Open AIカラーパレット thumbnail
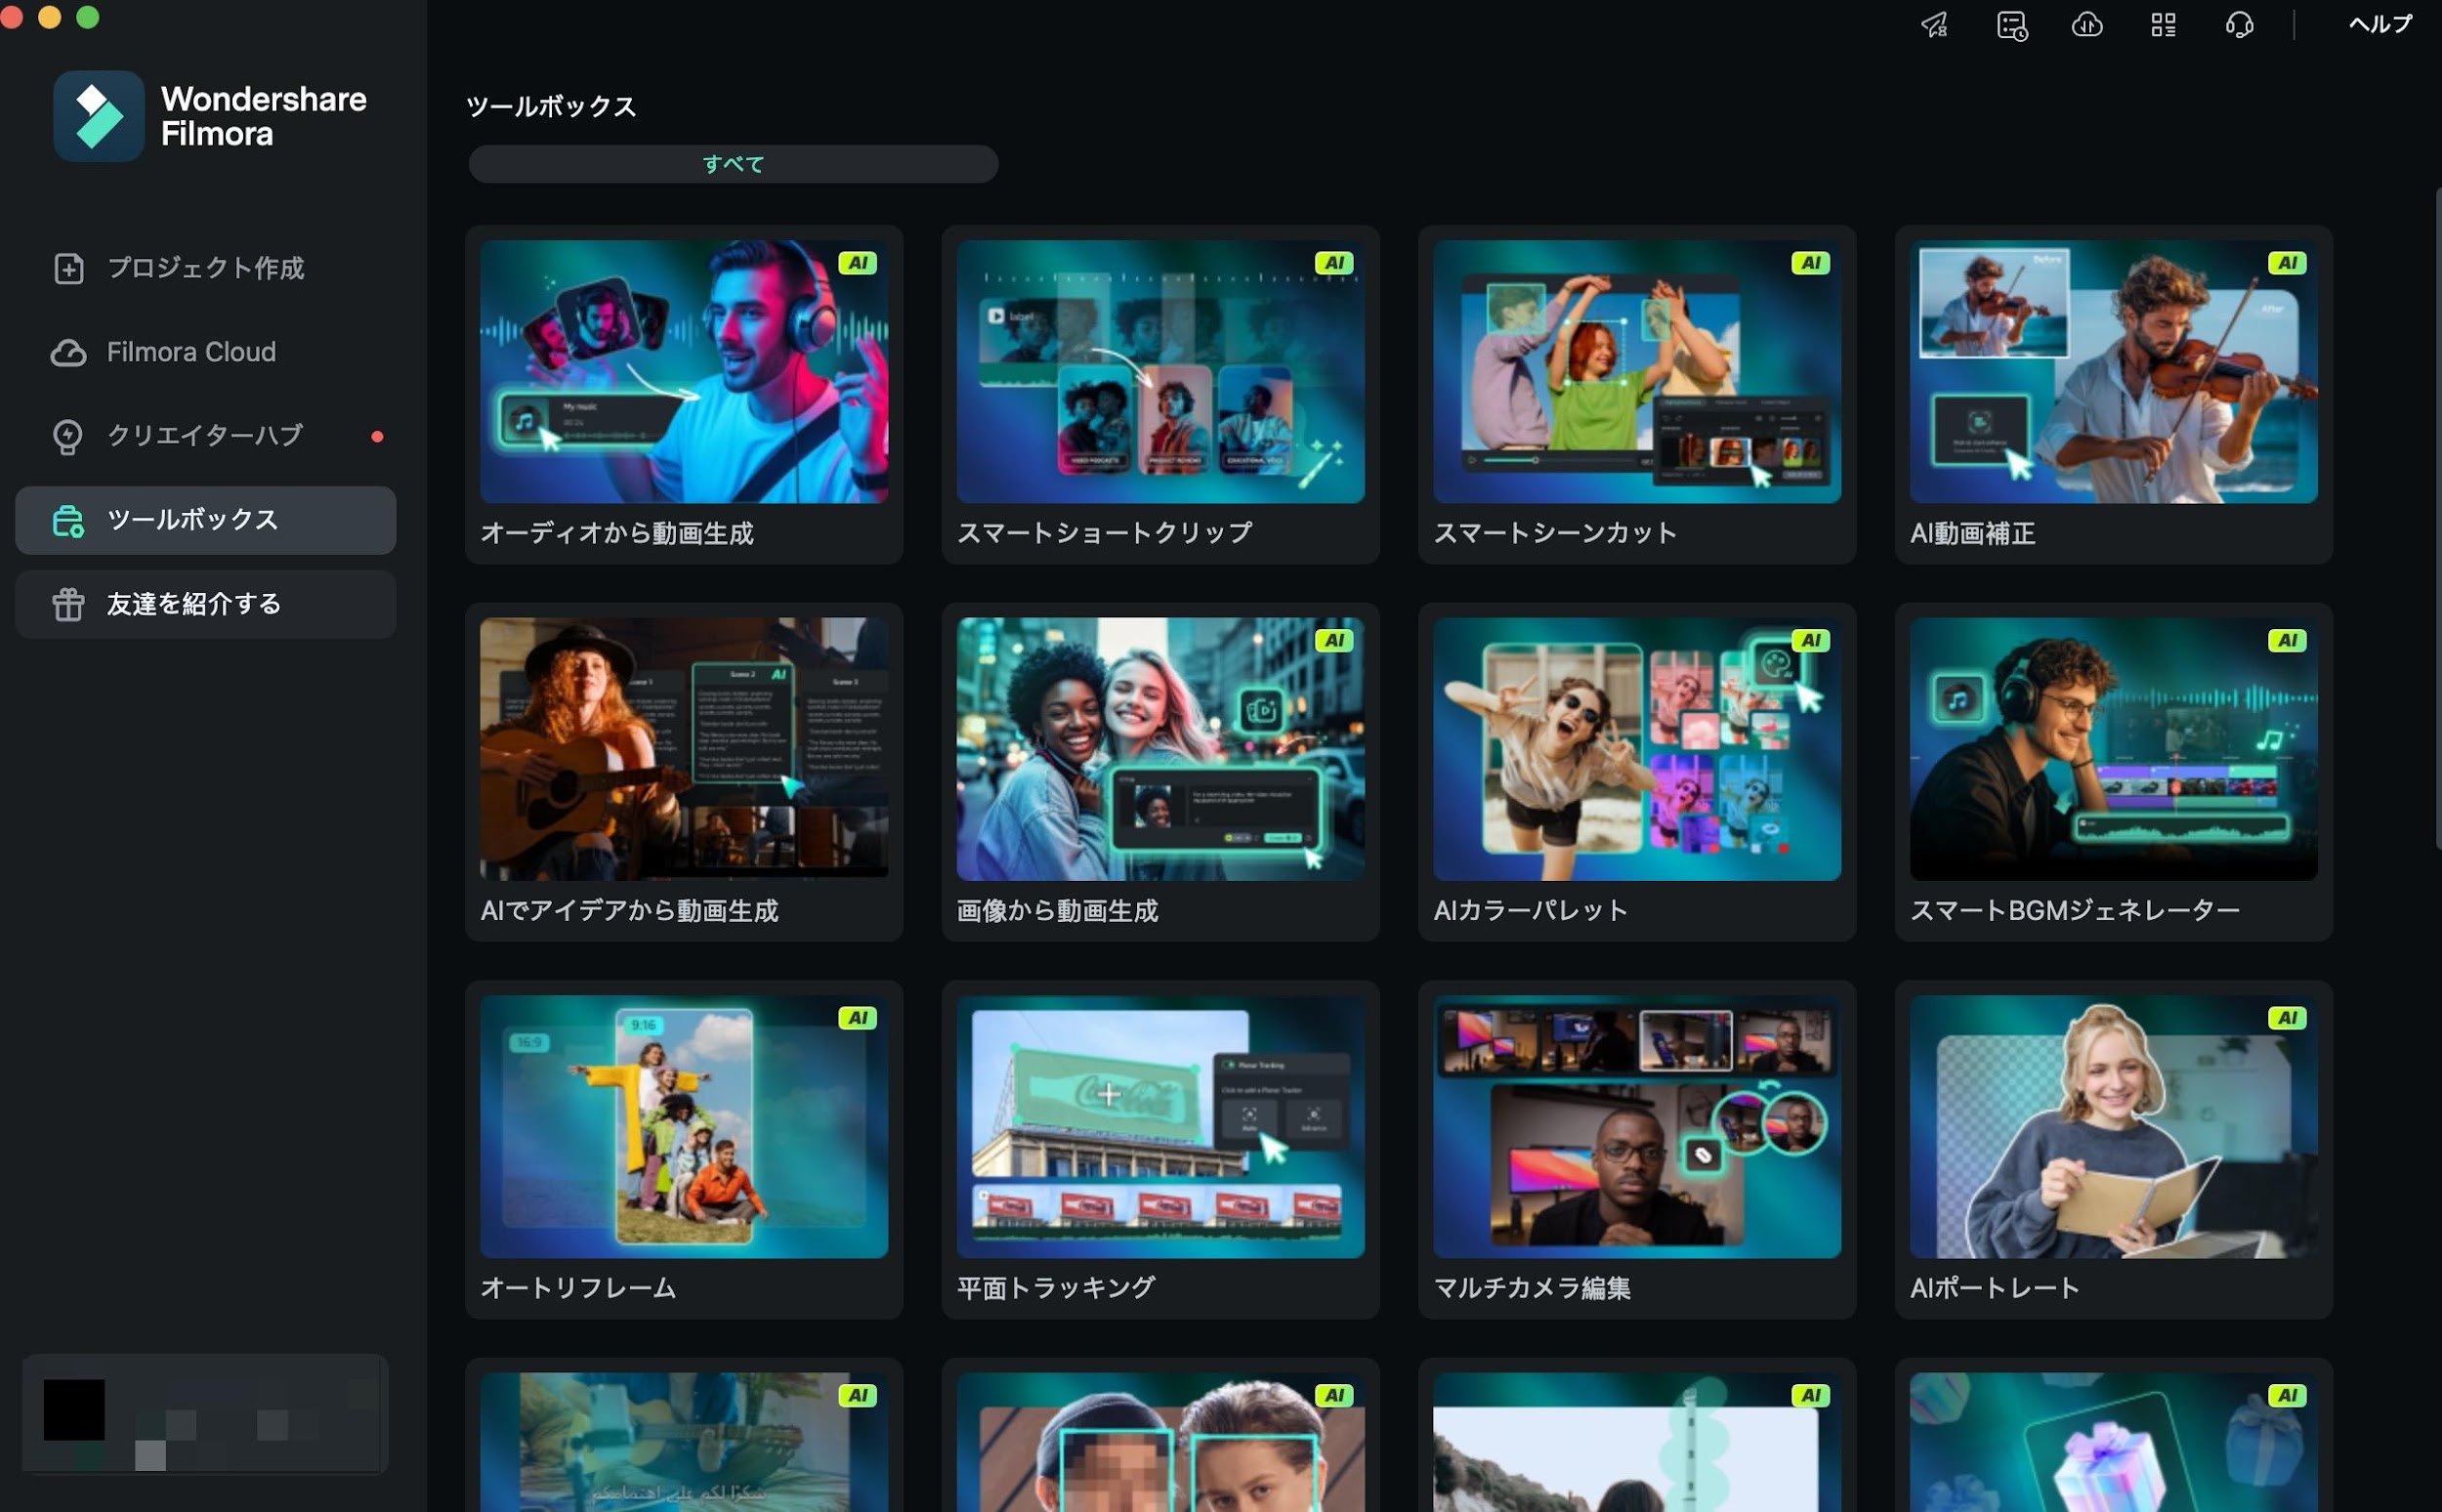The image size is (2442, 1512). click(1637, 749)
